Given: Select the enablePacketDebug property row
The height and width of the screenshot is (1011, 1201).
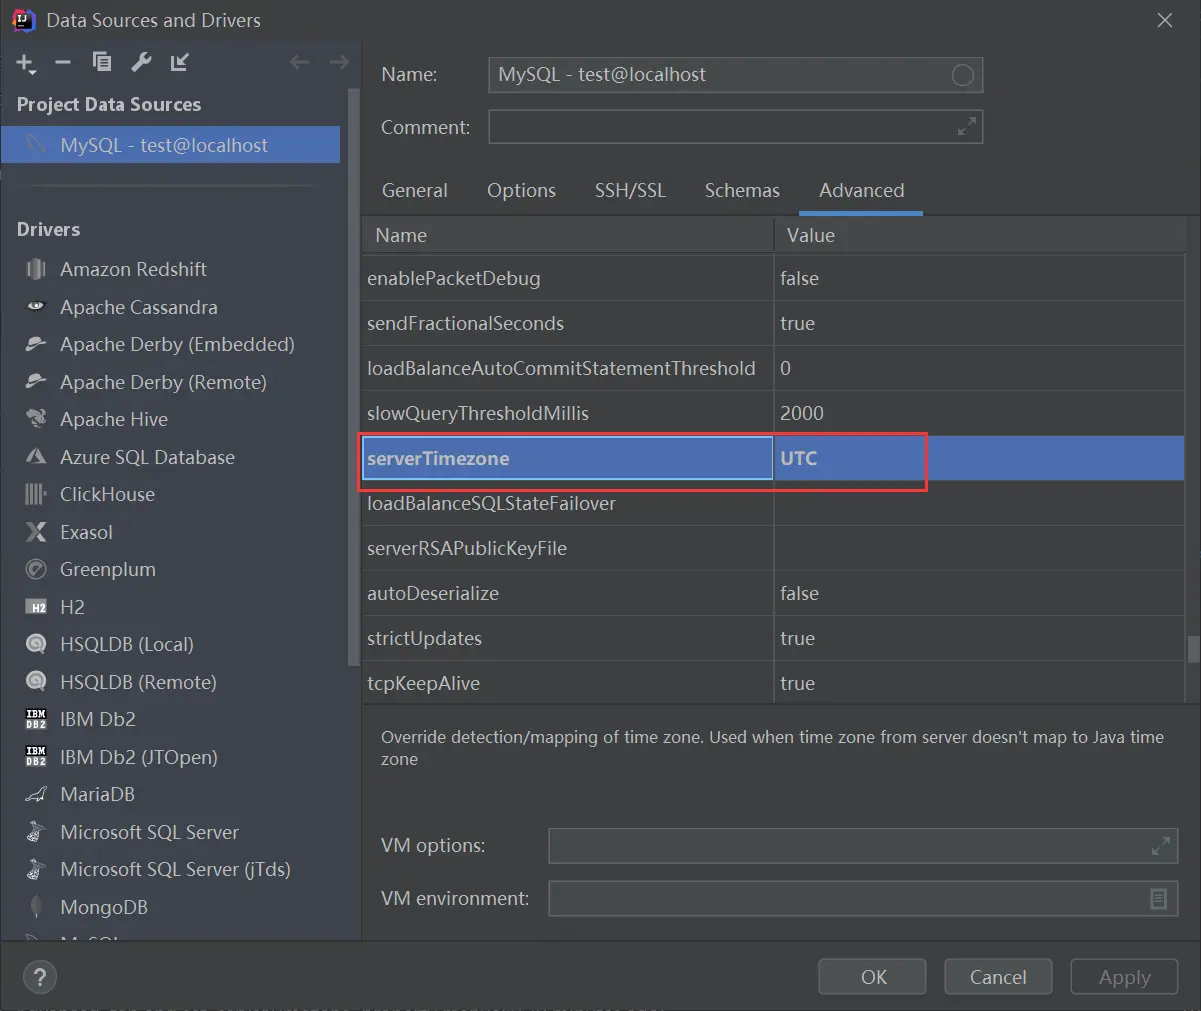Looking at the screenshot, I should tap(773, 278).
